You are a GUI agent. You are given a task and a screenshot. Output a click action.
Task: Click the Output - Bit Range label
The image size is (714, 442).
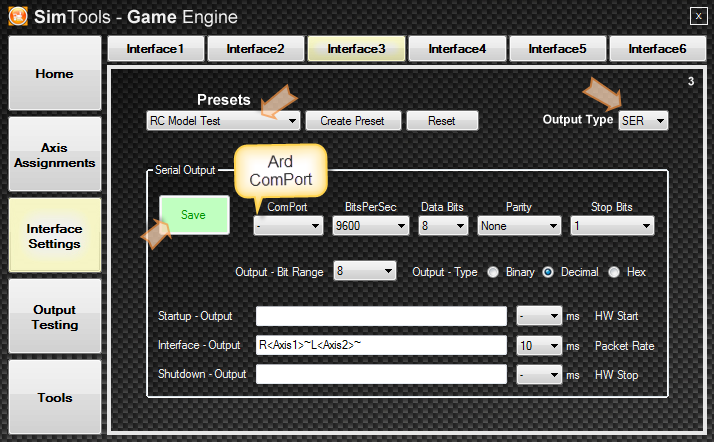click(x=279, y=272)
